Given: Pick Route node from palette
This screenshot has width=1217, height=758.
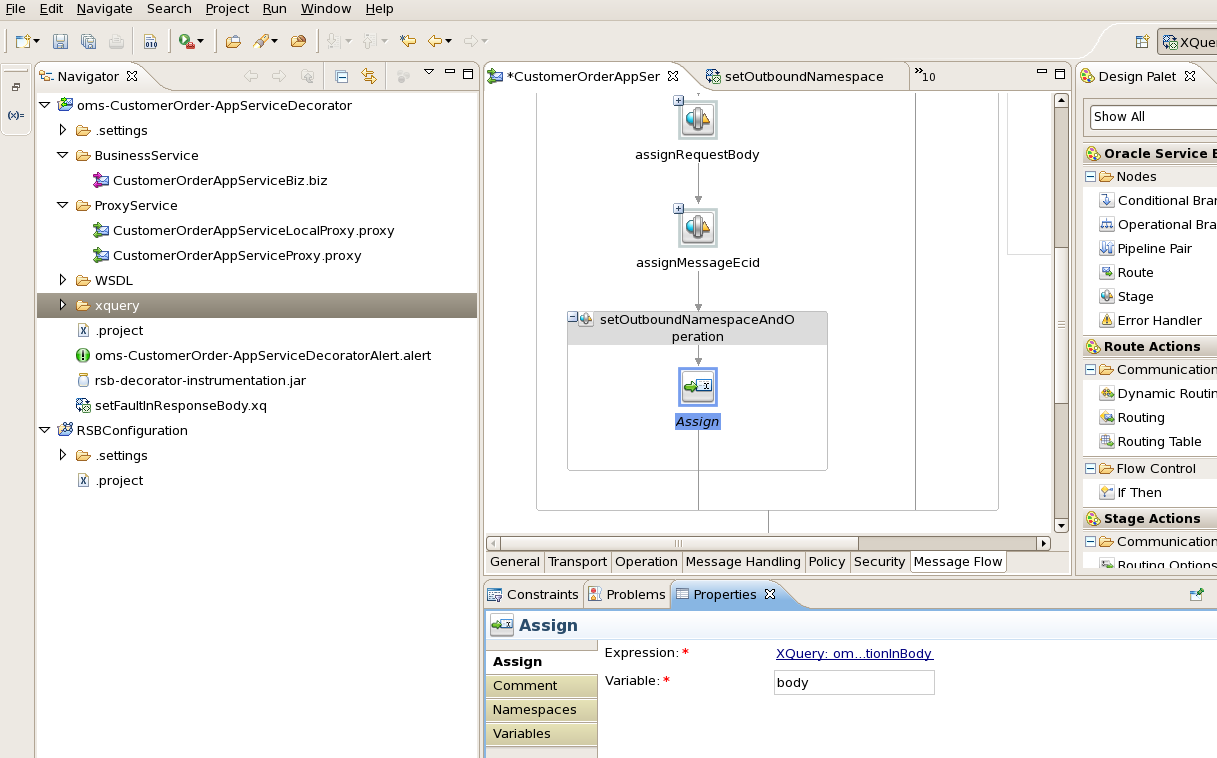Looking at the screenshot, I should [1126, 272].
